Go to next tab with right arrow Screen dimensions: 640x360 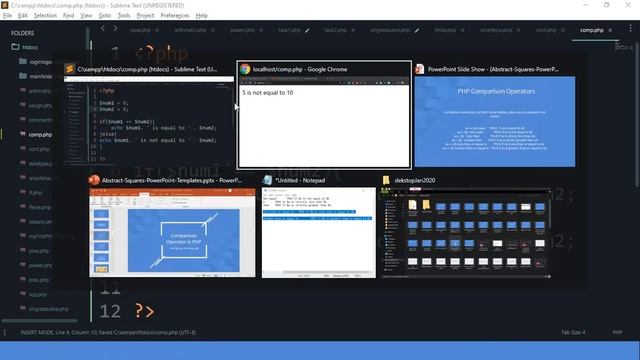click(x=116, y=28)
